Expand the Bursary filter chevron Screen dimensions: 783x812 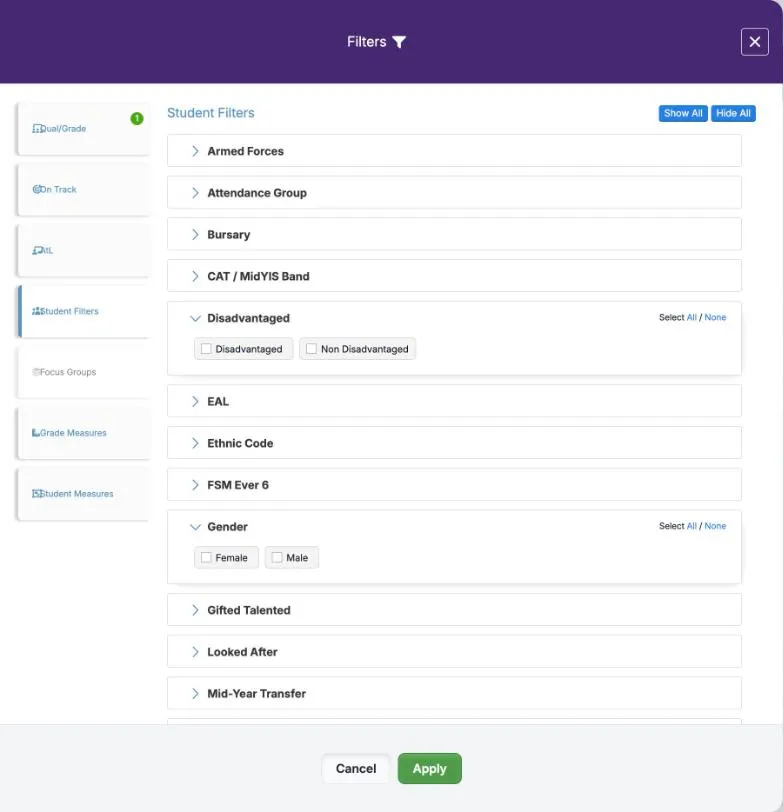point(195,235)
